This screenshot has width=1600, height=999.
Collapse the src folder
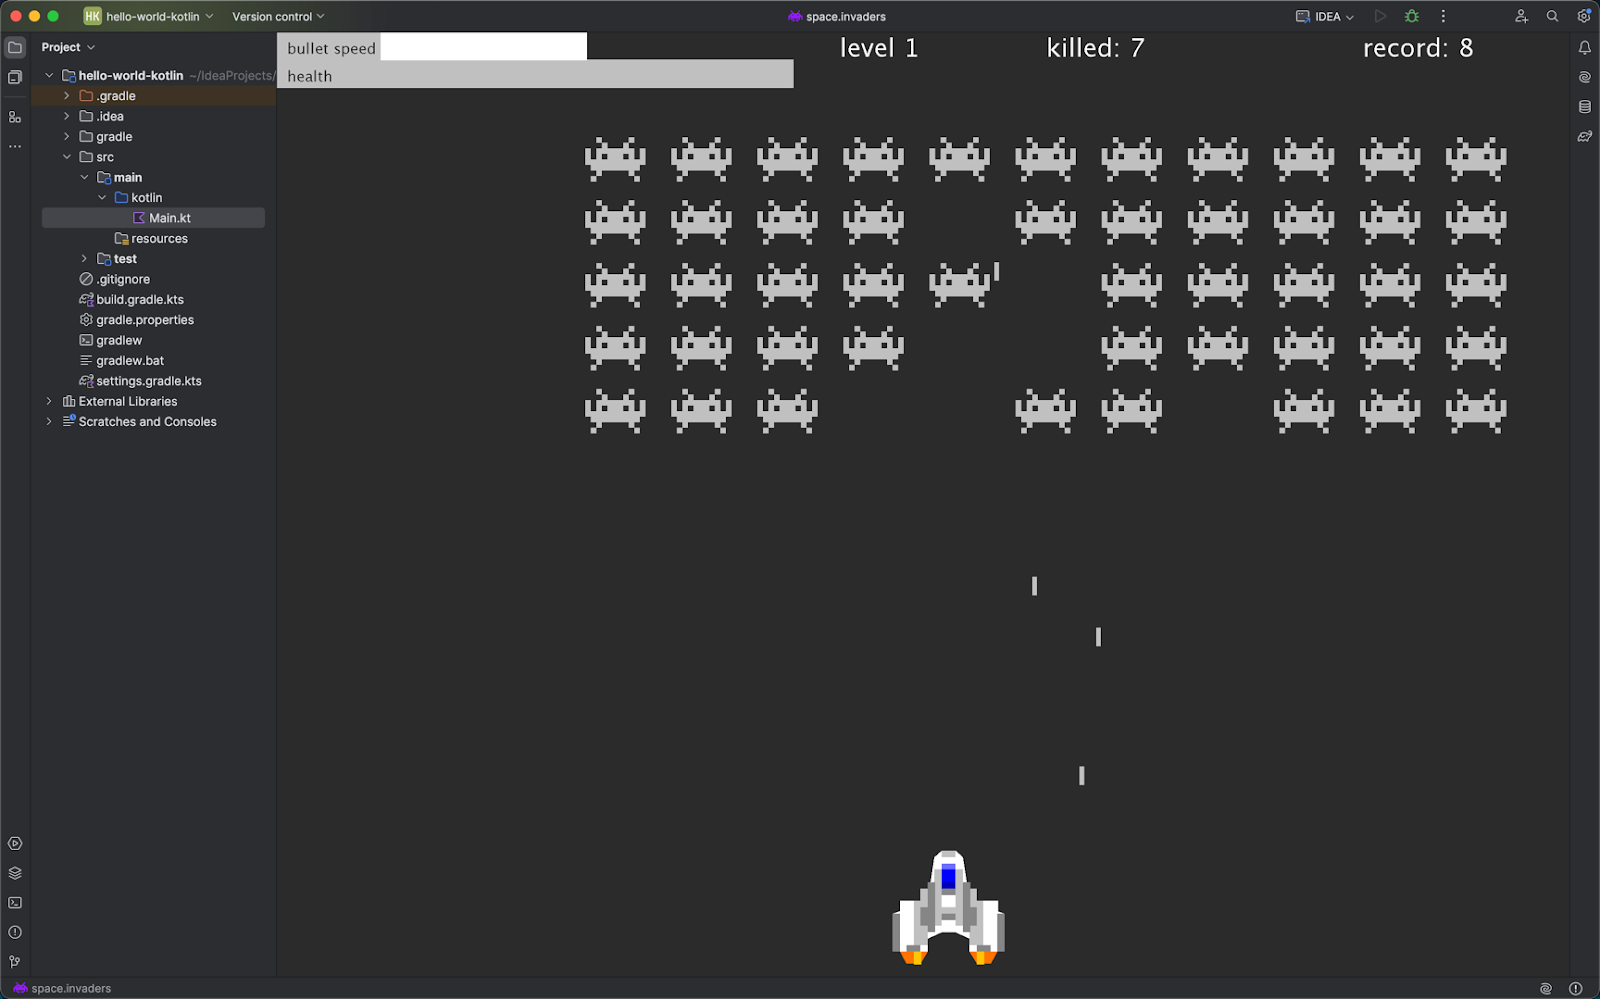pos(67,157)
